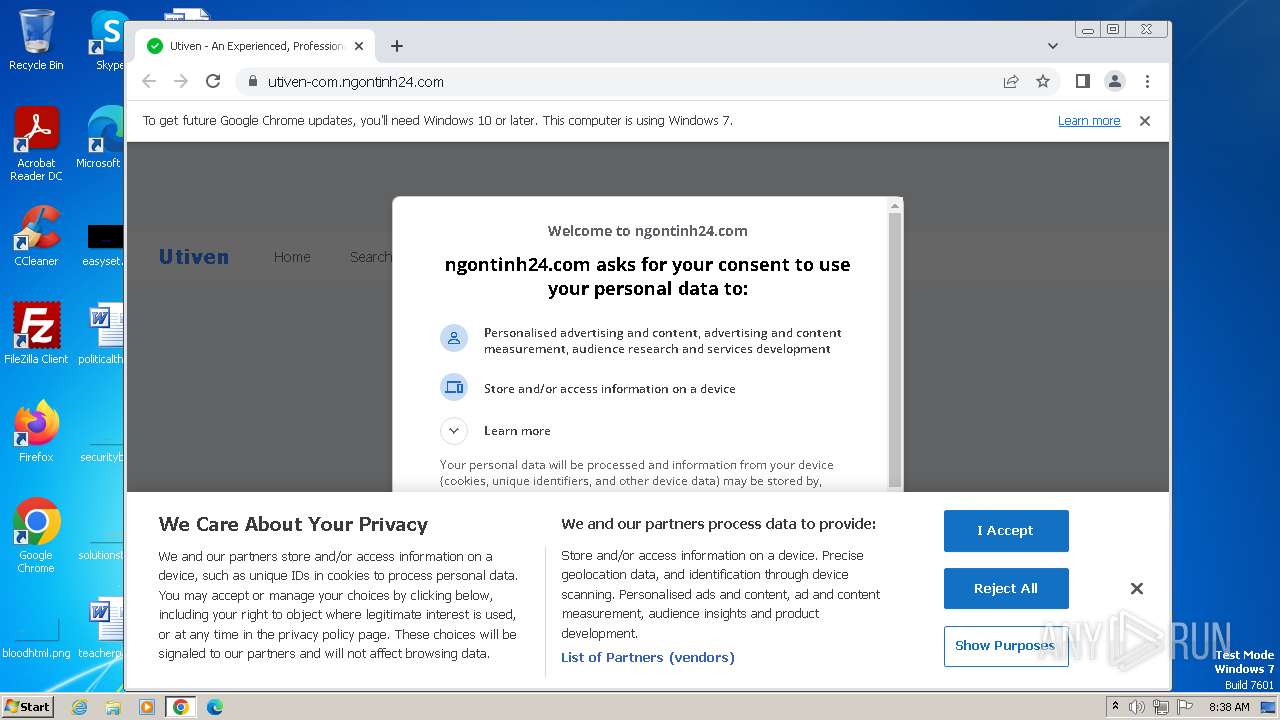
Task: Share this page using the share icon
Action: 1011,82
